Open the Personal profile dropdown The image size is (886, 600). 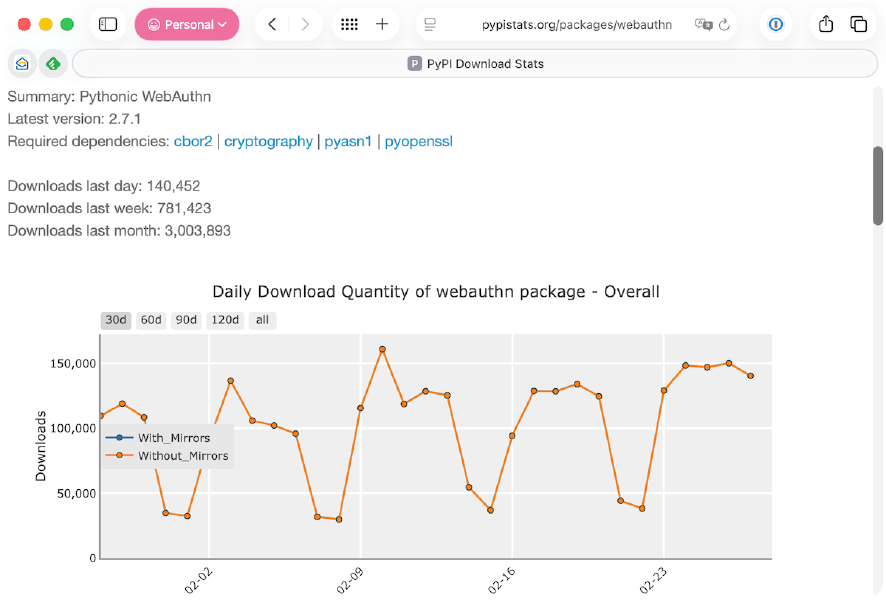(x=187, y=24)
